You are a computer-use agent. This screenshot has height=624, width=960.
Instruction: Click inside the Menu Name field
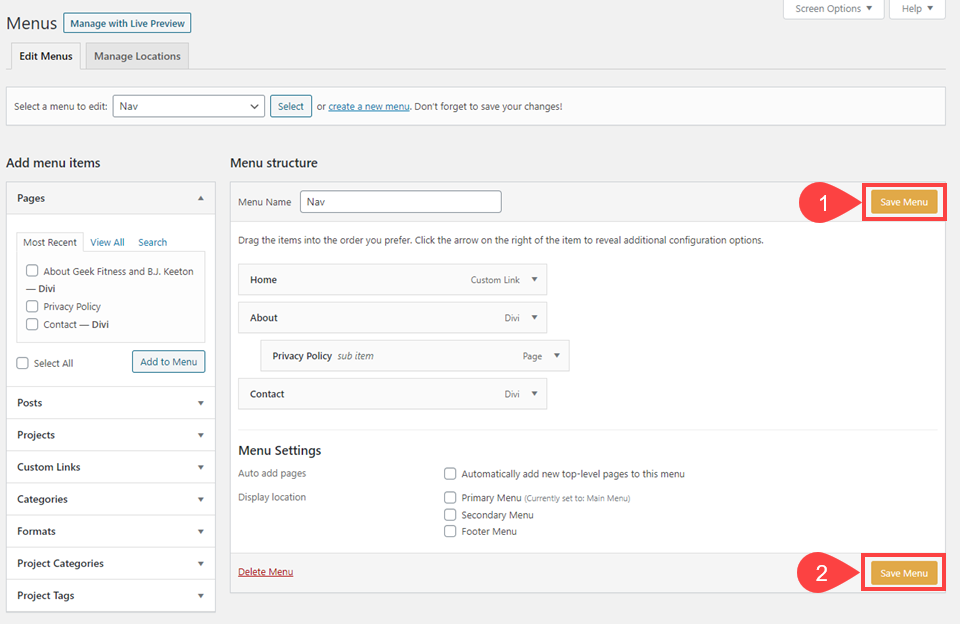click(x=400, y=201)
